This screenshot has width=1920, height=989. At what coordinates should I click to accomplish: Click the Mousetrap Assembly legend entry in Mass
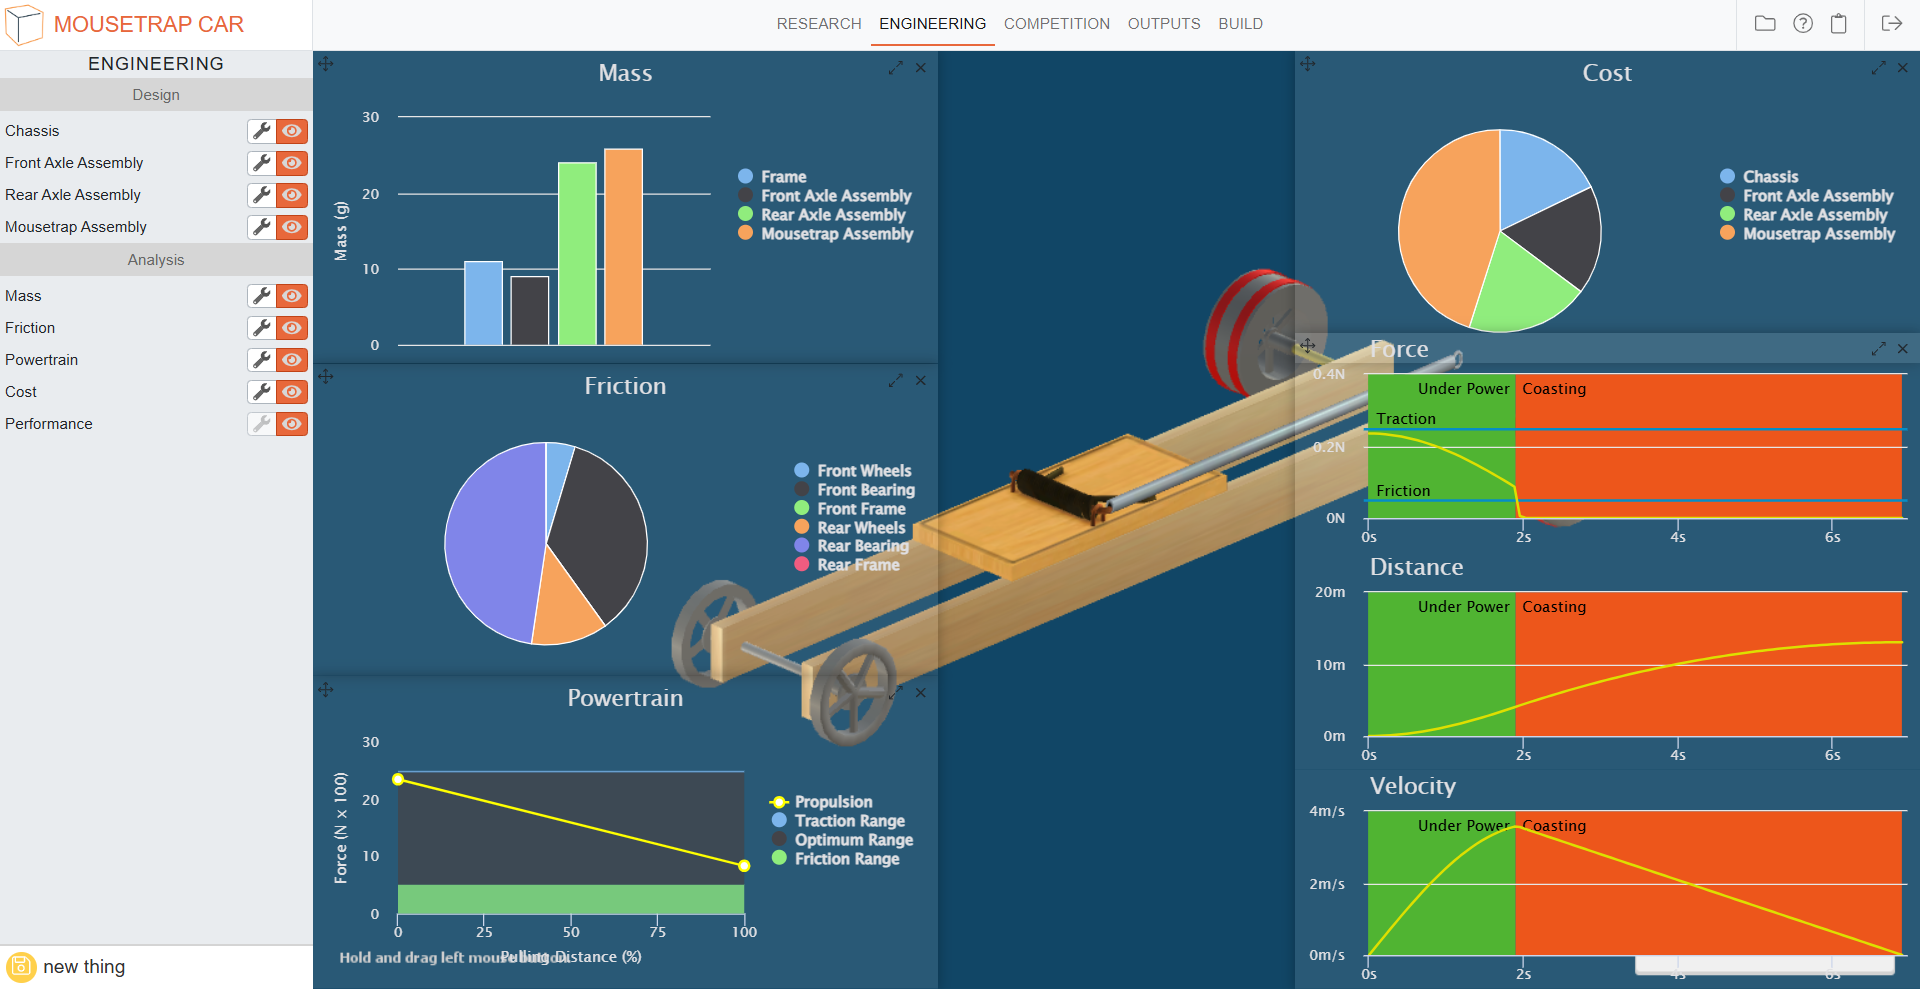(836, 234)
